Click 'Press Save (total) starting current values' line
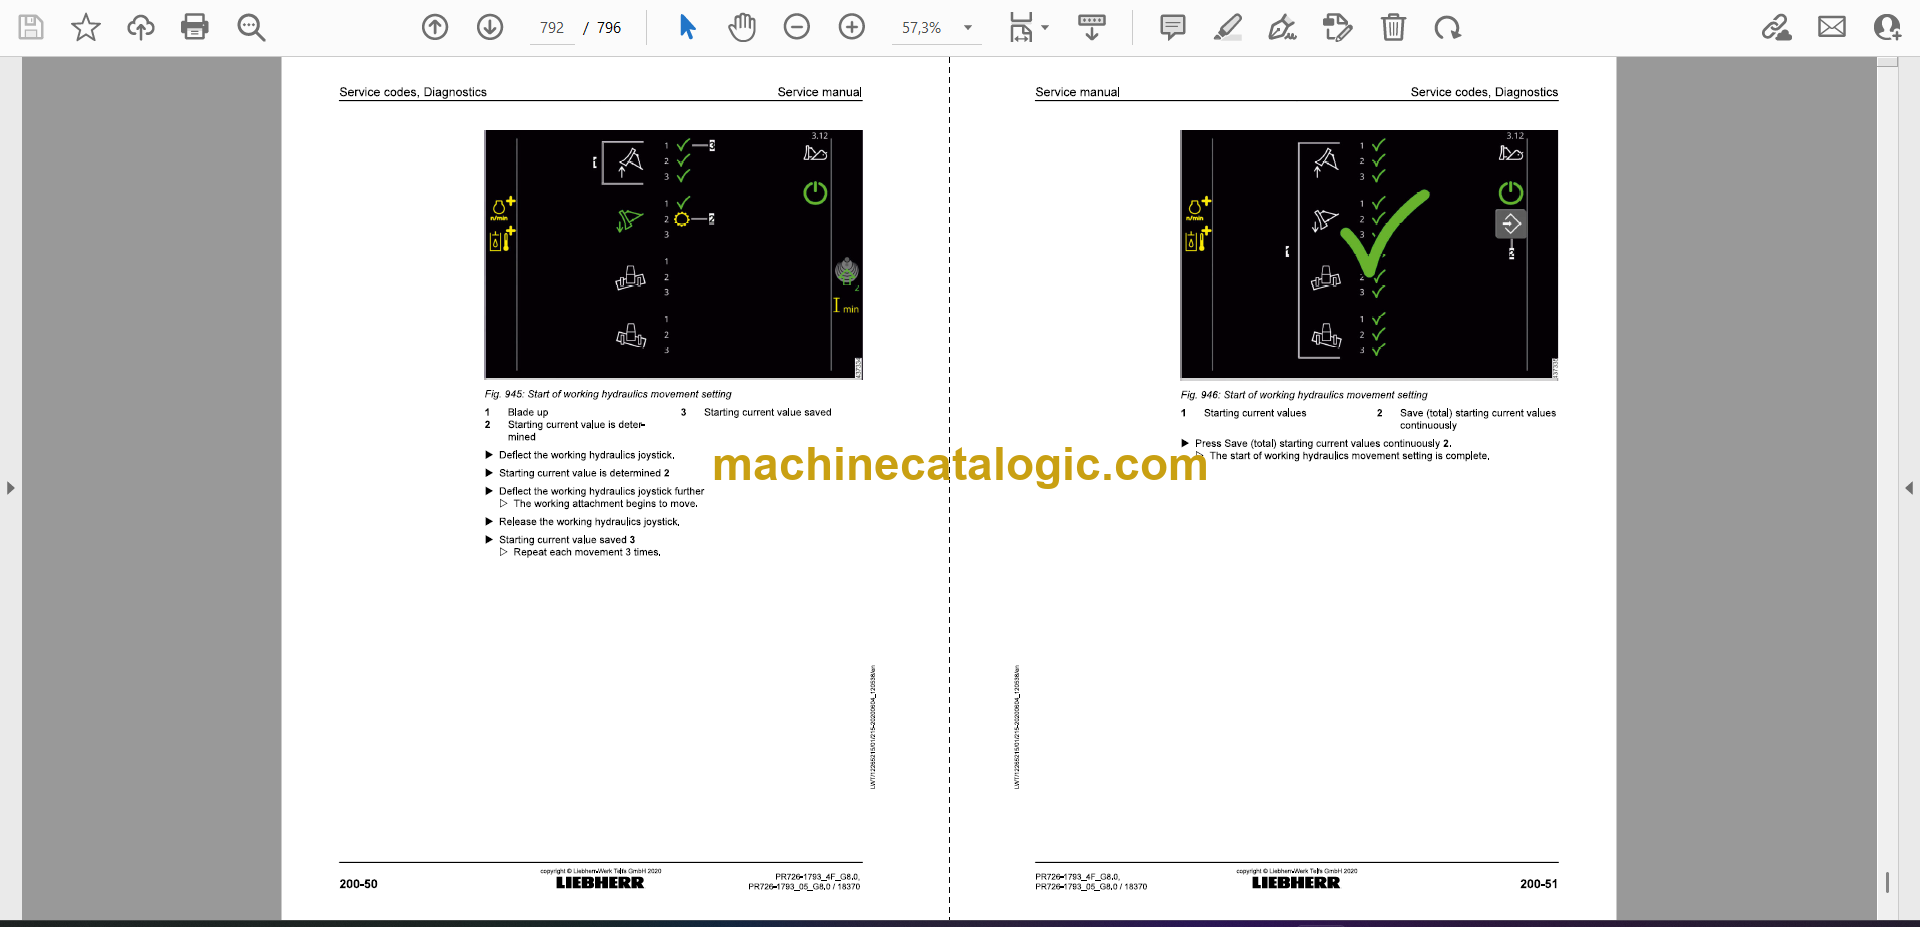This screenshot has width=1920, height=927. point(1322,443)
